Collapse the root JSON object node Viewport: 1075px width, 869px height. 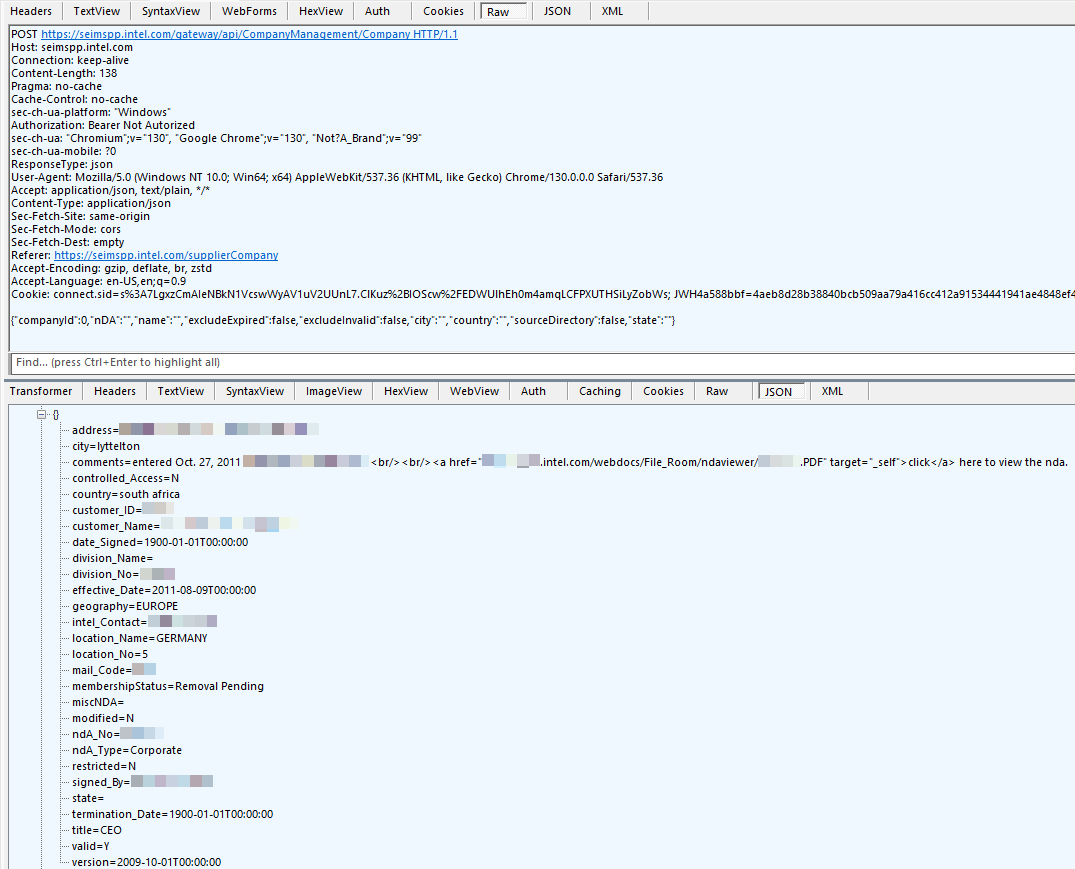click(x=41, y=414)
